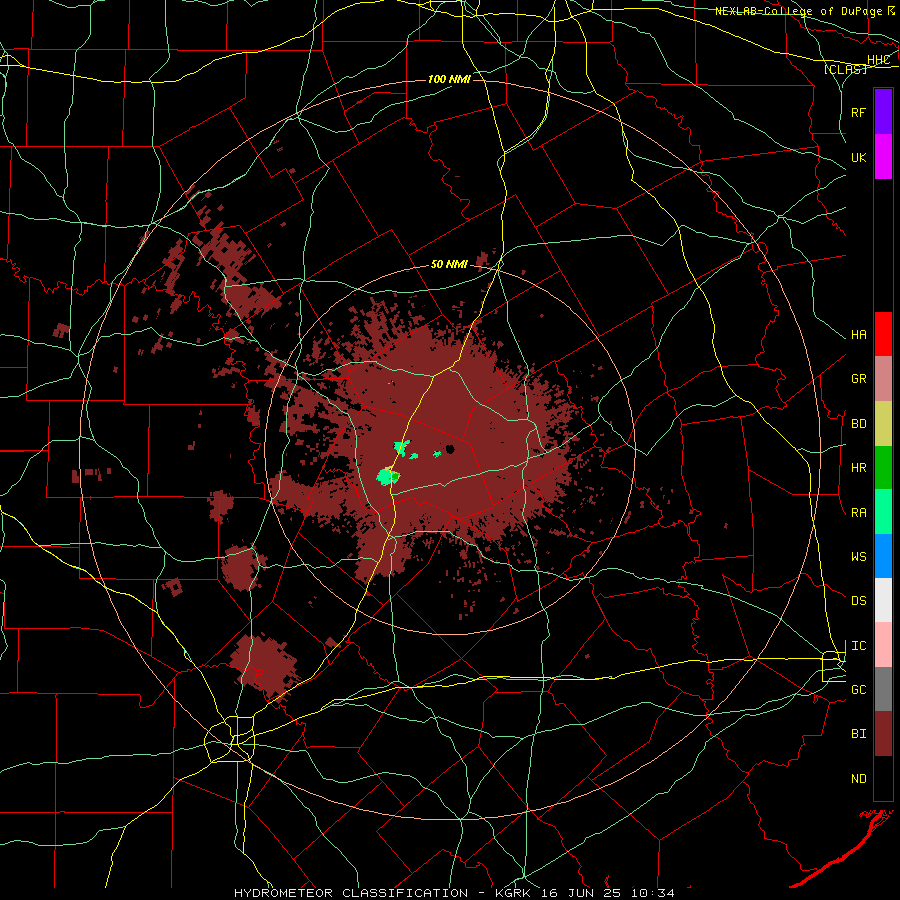This screenshot has width=900, height=900.
Task: Click the HR green legend swatch
Action: pyautogui.click(x=883, y=467)
